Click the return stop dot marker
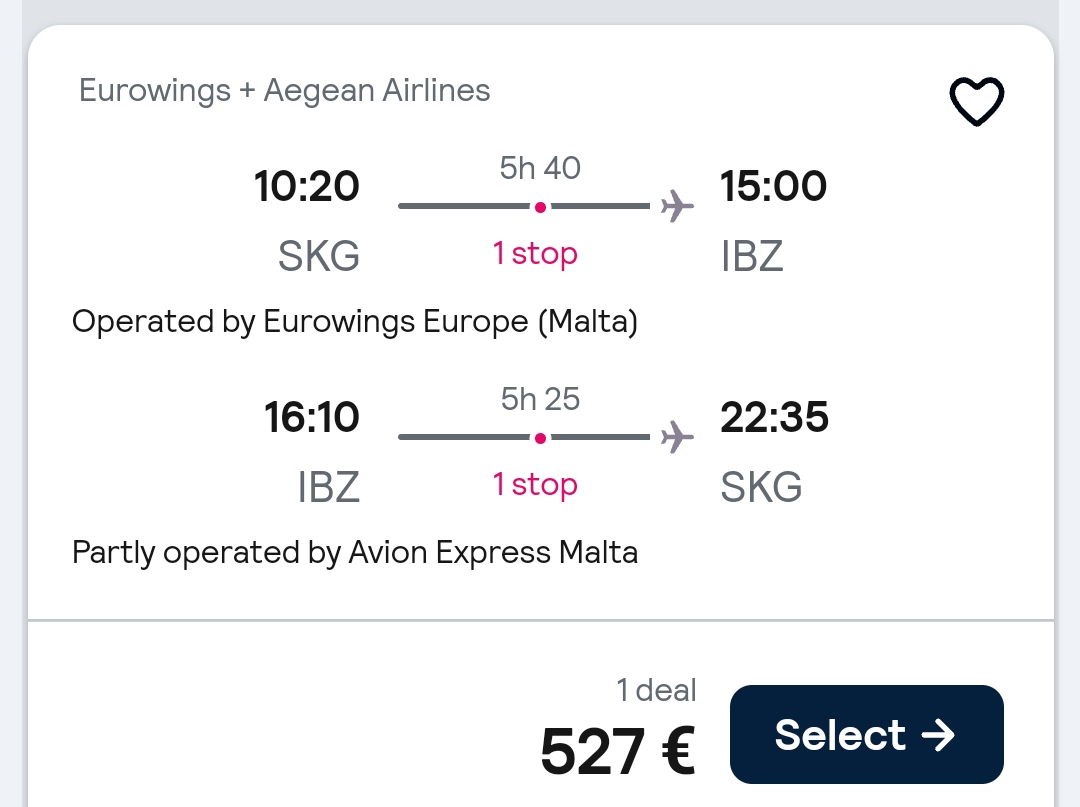1080x807 pixels. coord(540,438)
